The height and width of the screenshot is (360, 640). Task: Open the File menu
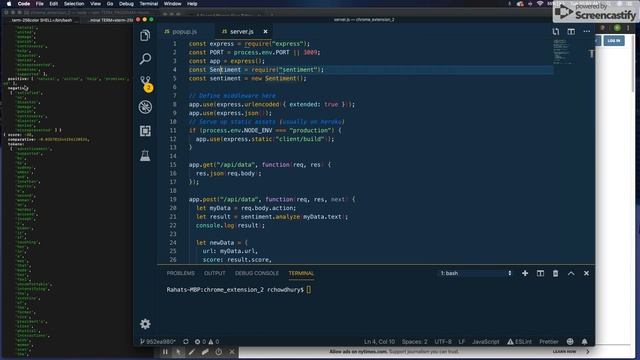click(x=40, y=4)
